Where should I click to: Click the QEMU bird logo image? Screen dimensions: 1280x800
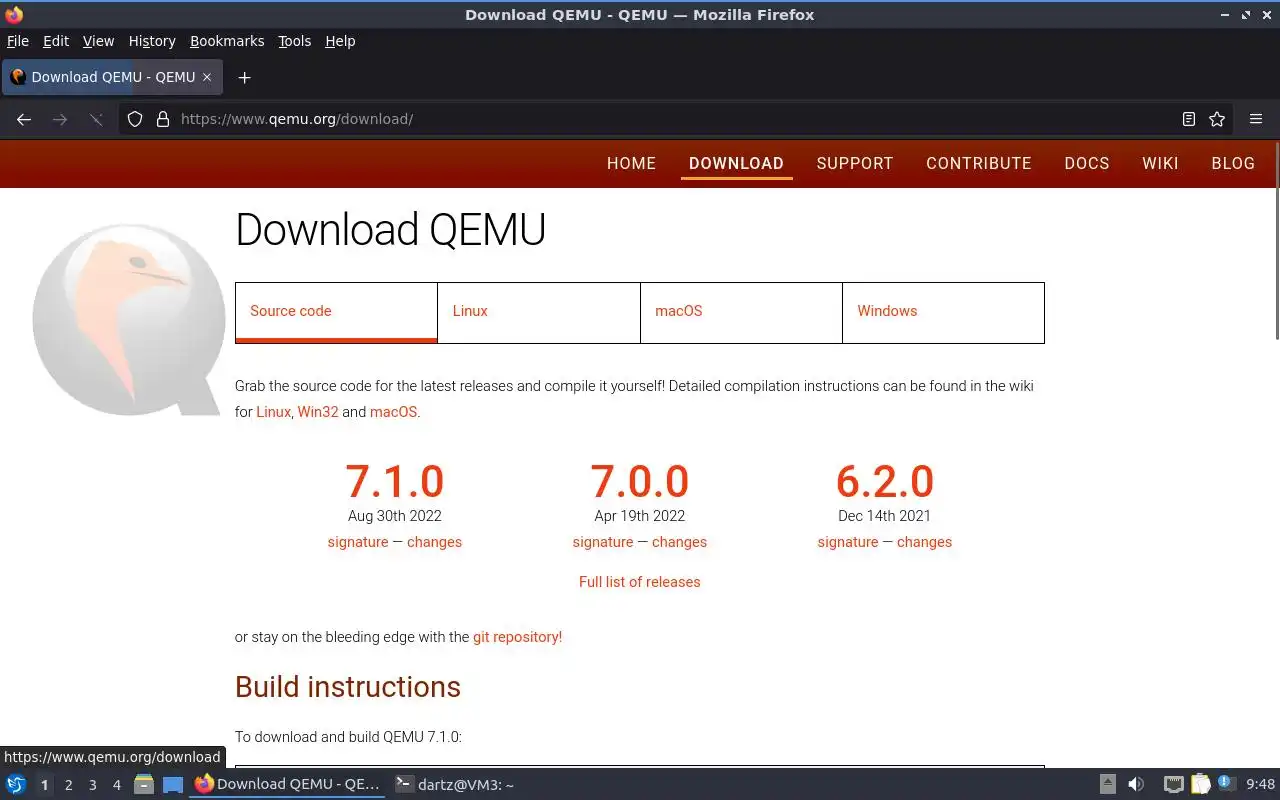pos(128,318)
